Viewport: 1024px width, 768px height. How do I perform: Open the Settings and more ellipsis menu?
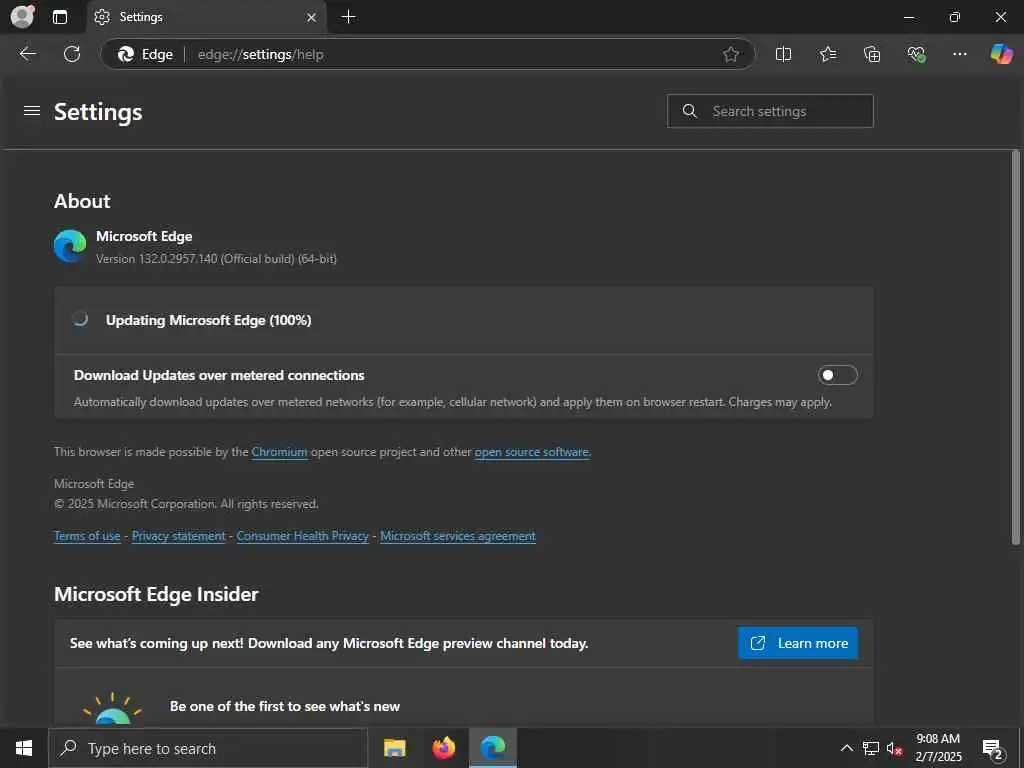point(959,54)
